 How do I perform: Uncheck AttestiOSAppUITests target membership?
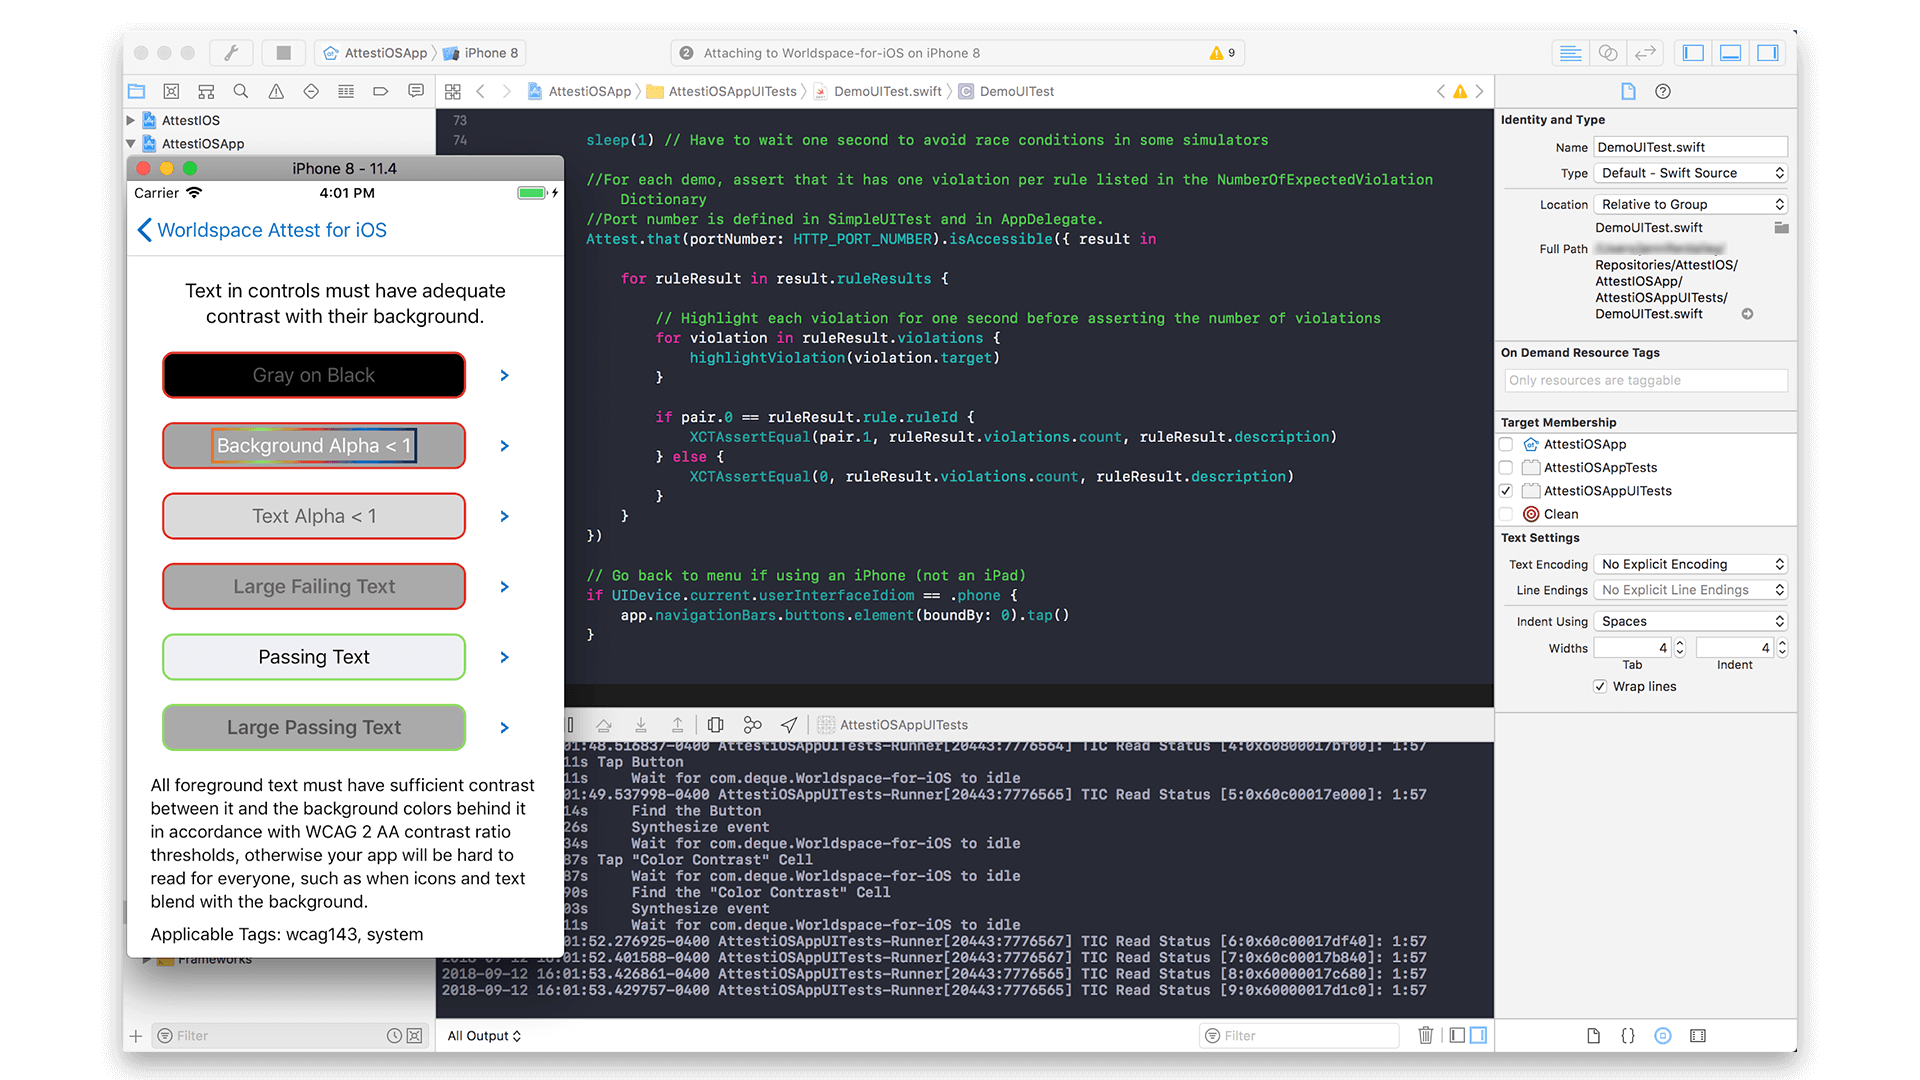point(1506,491)
